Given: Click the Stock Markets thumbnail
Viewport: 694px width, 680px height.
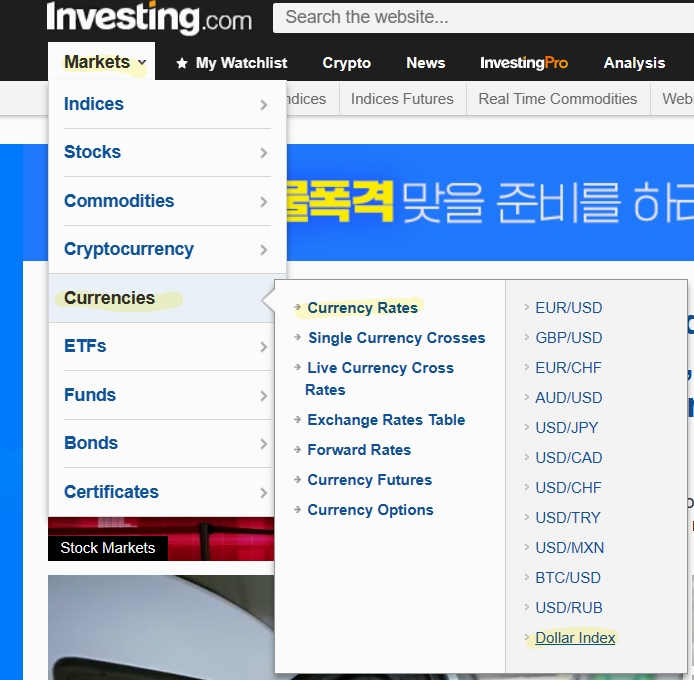Looking at the screenshot, I should tap(161, 539).
